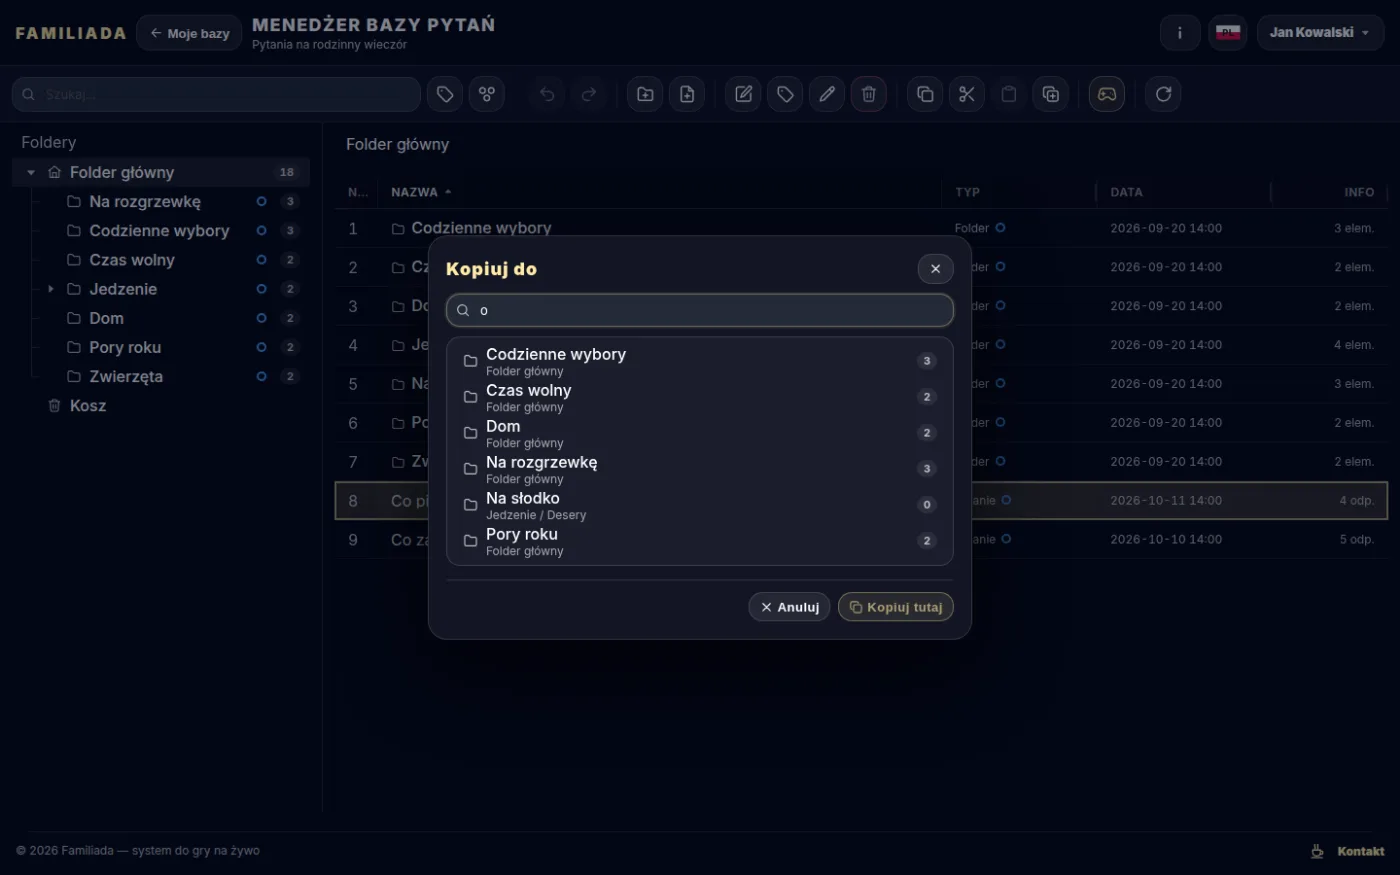The image size is (1400, 875).
Task: Click the refresh toolbar icon
Action: tap(1163, 94)
